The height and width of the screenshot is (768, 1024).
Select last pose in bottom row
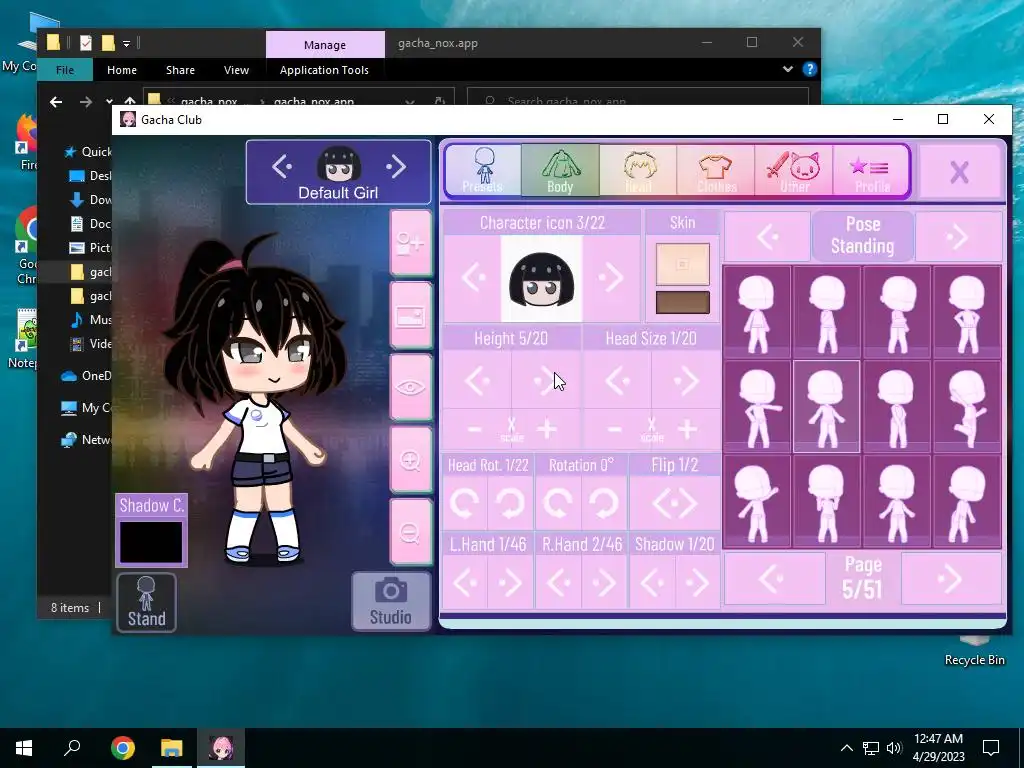(x=967, y=501)
